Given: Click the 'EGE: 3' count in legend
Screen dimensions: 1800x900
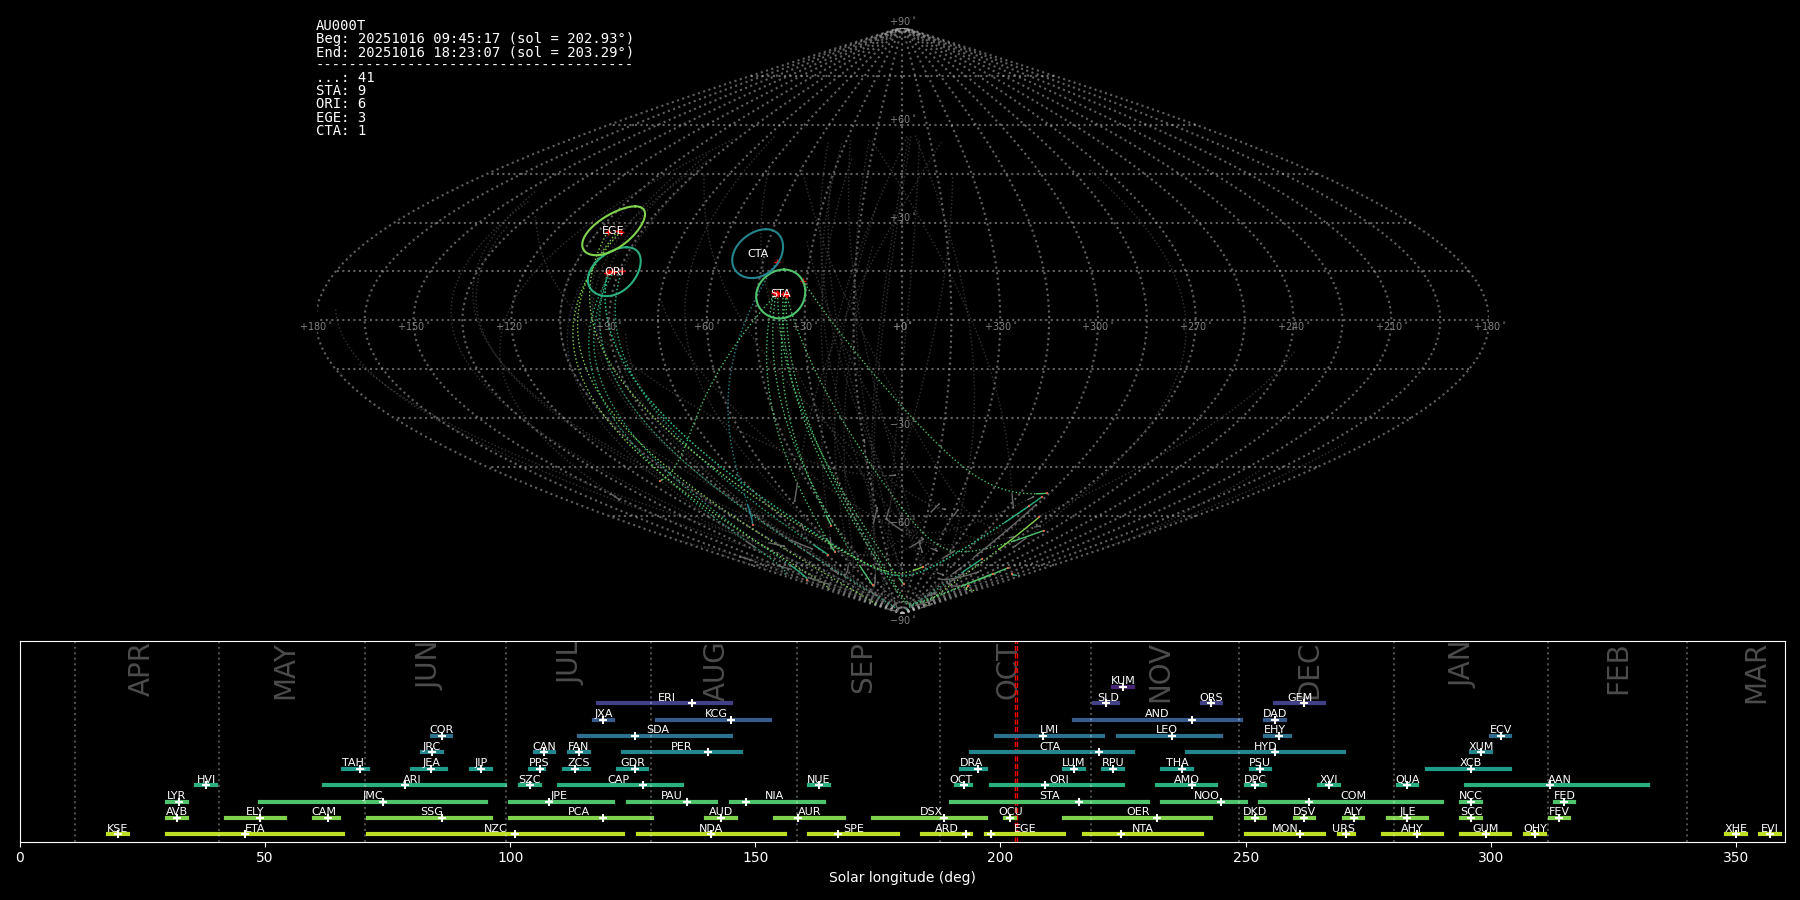Looking at the screenshot, I should [341, 117].
